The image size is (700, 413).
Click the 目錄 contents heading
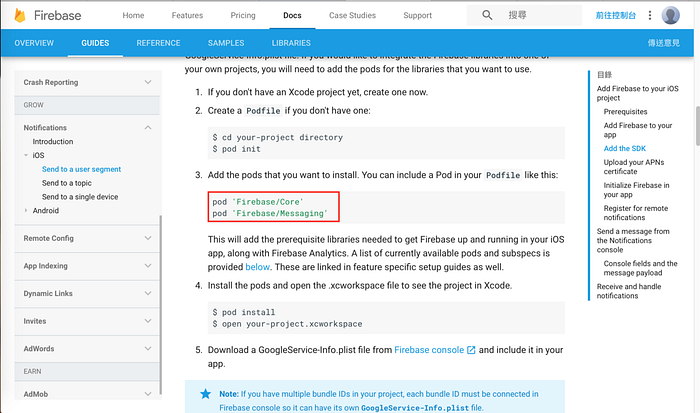click(x=604, y=75)
